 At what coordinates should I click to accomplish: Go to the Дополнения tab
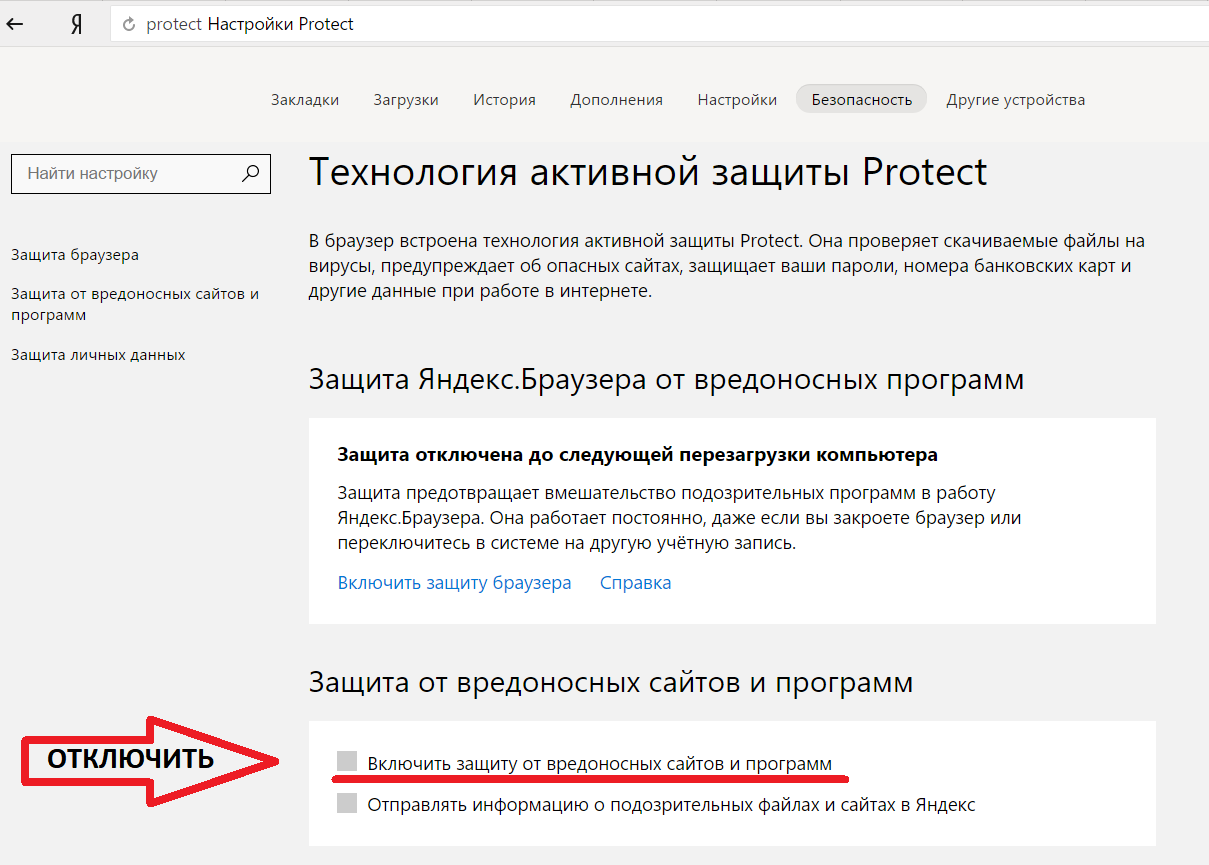[x=616, y=99]
